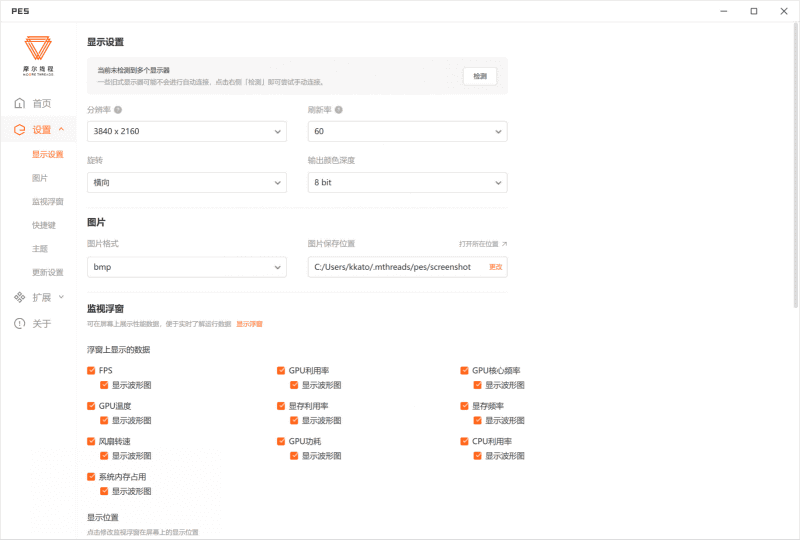Select 监视浮窗 submenu item

(x=47, y=202)
